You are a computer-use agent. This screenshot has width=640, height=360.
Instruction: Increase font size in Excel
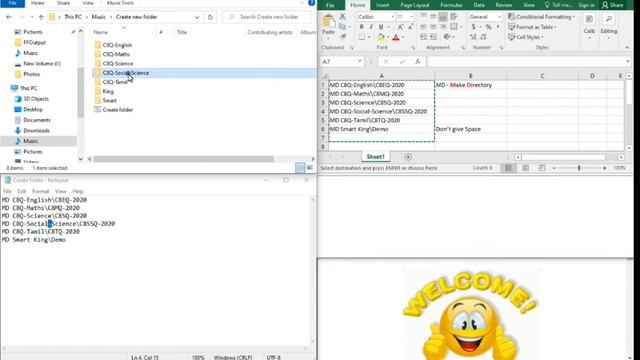(400, 27)
